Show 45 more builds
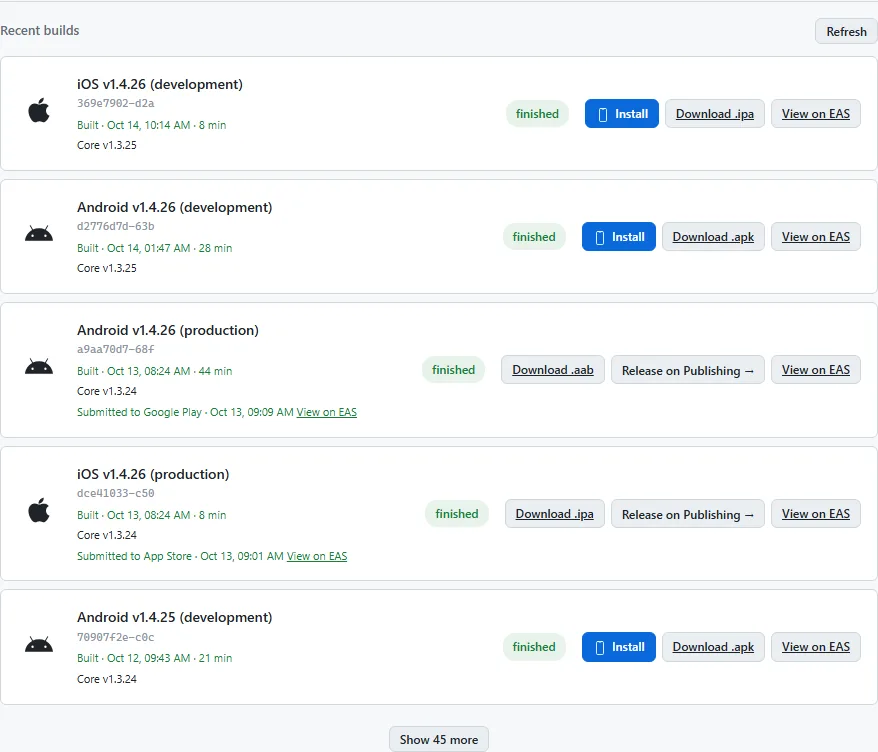This screenshot has width=878, height=752. coord(438,740)
